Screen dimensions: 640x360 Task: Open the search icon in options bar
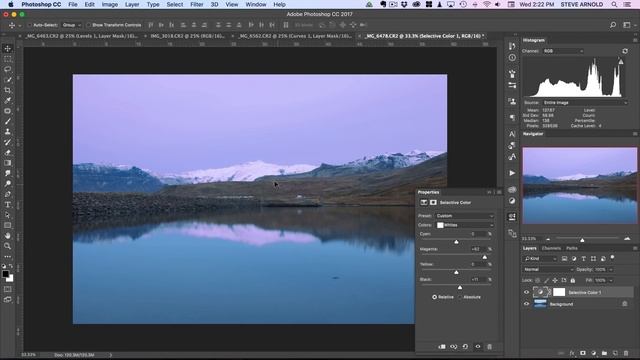pyautogui.click(x=613, y=25)
